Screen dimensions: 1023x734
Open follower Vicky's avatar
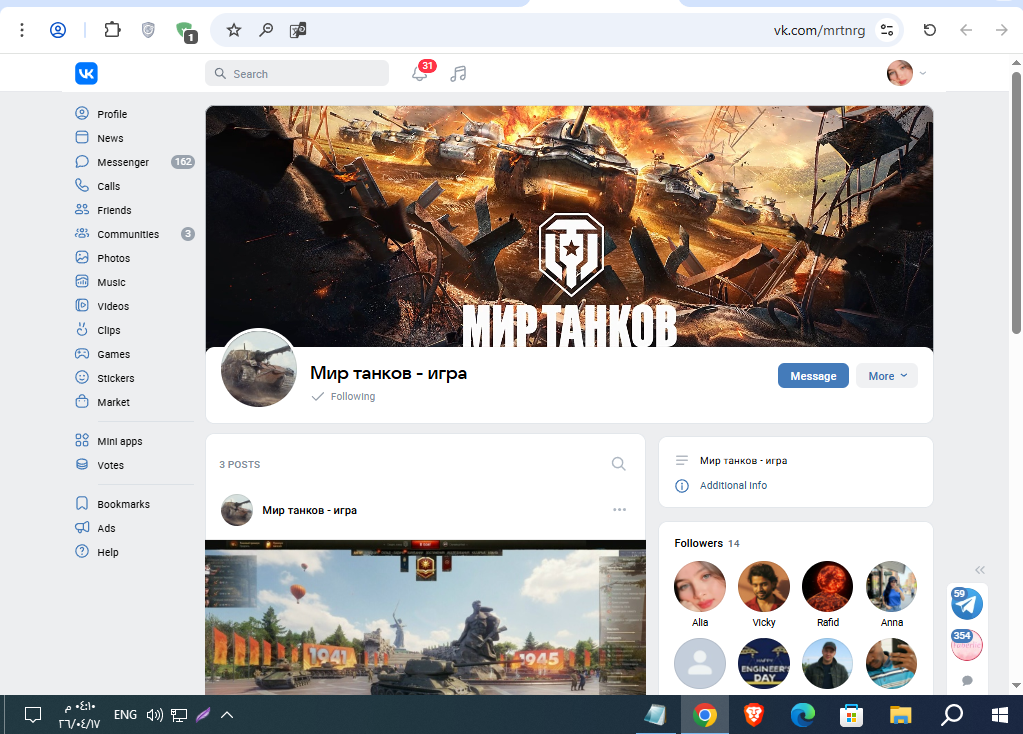pyautogui.click(x=763, y=586)
